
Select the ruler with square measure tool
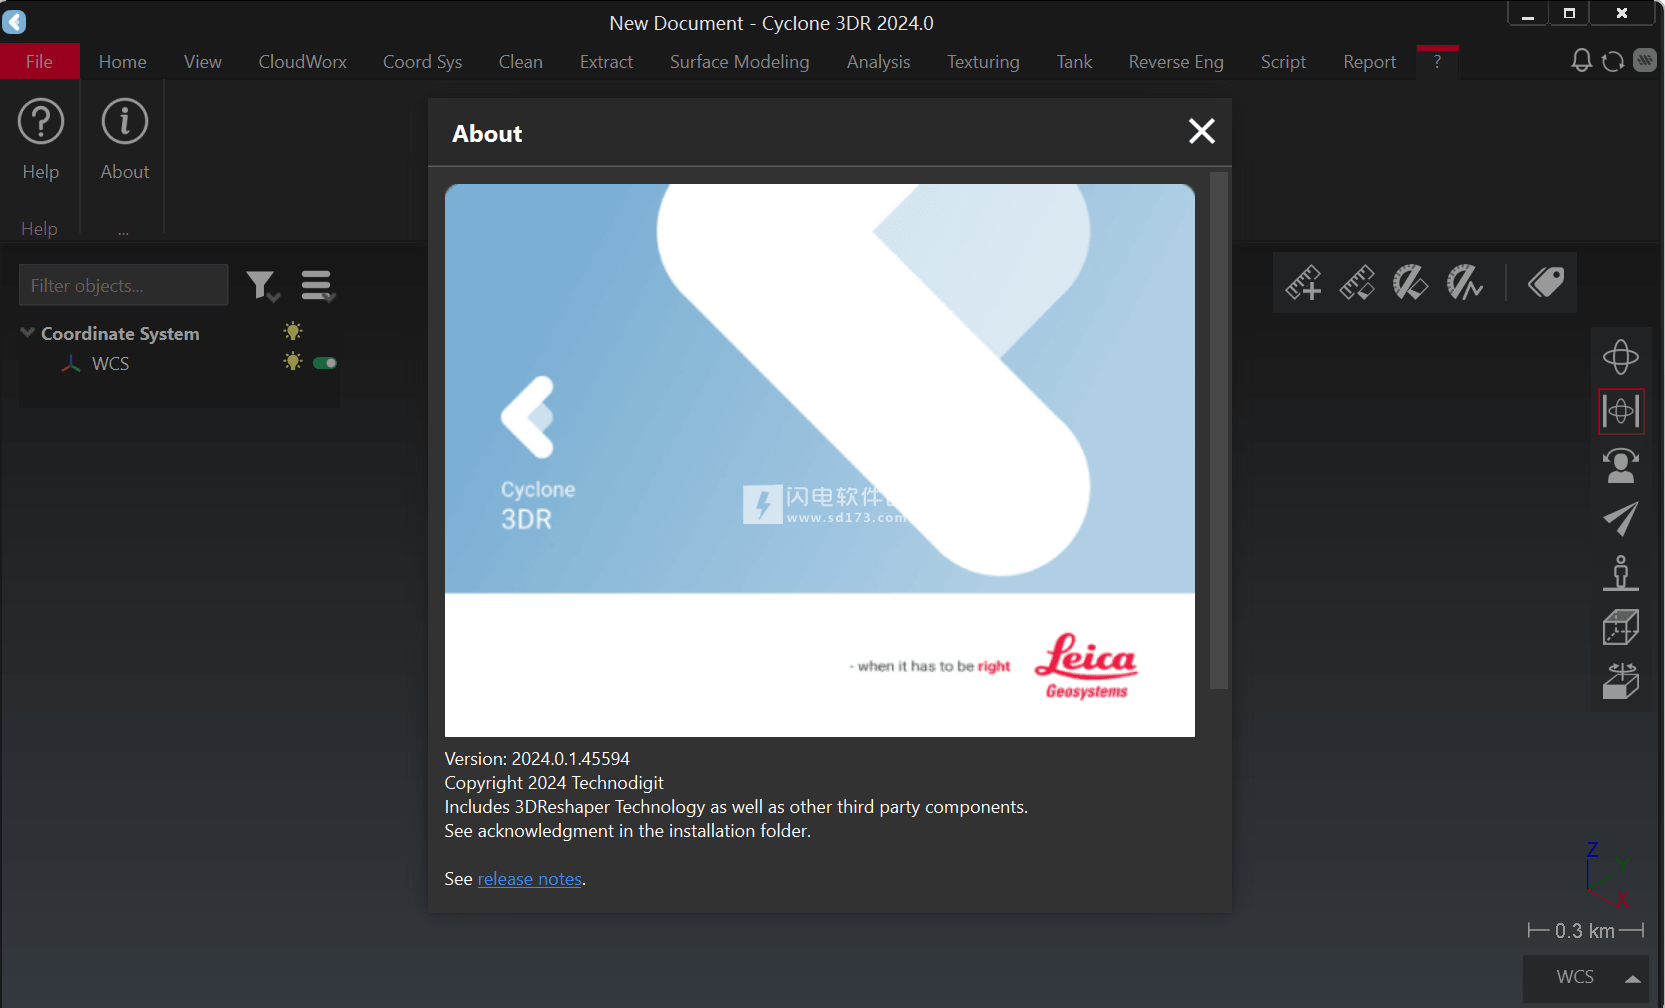[1357, 283]
